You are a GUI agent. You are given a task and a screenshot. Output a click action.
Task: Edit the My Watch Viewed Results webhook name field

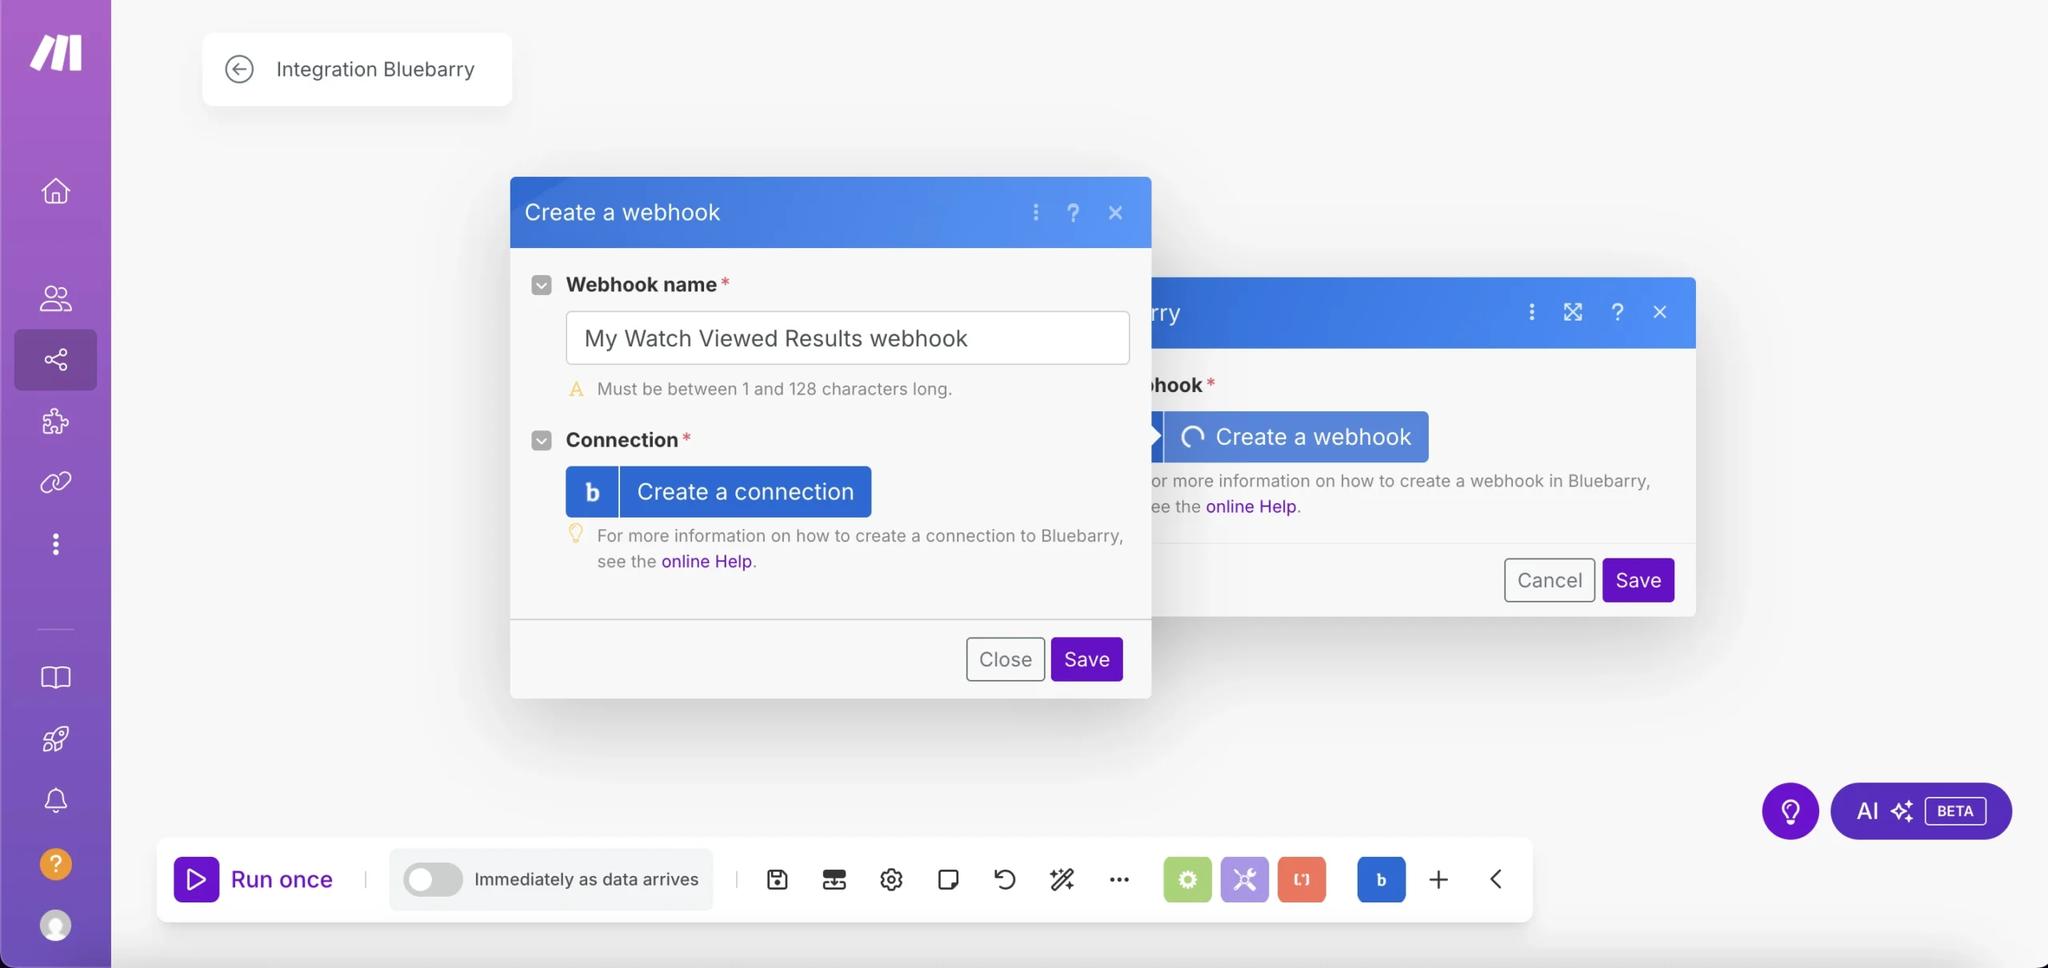coord(846,338)
